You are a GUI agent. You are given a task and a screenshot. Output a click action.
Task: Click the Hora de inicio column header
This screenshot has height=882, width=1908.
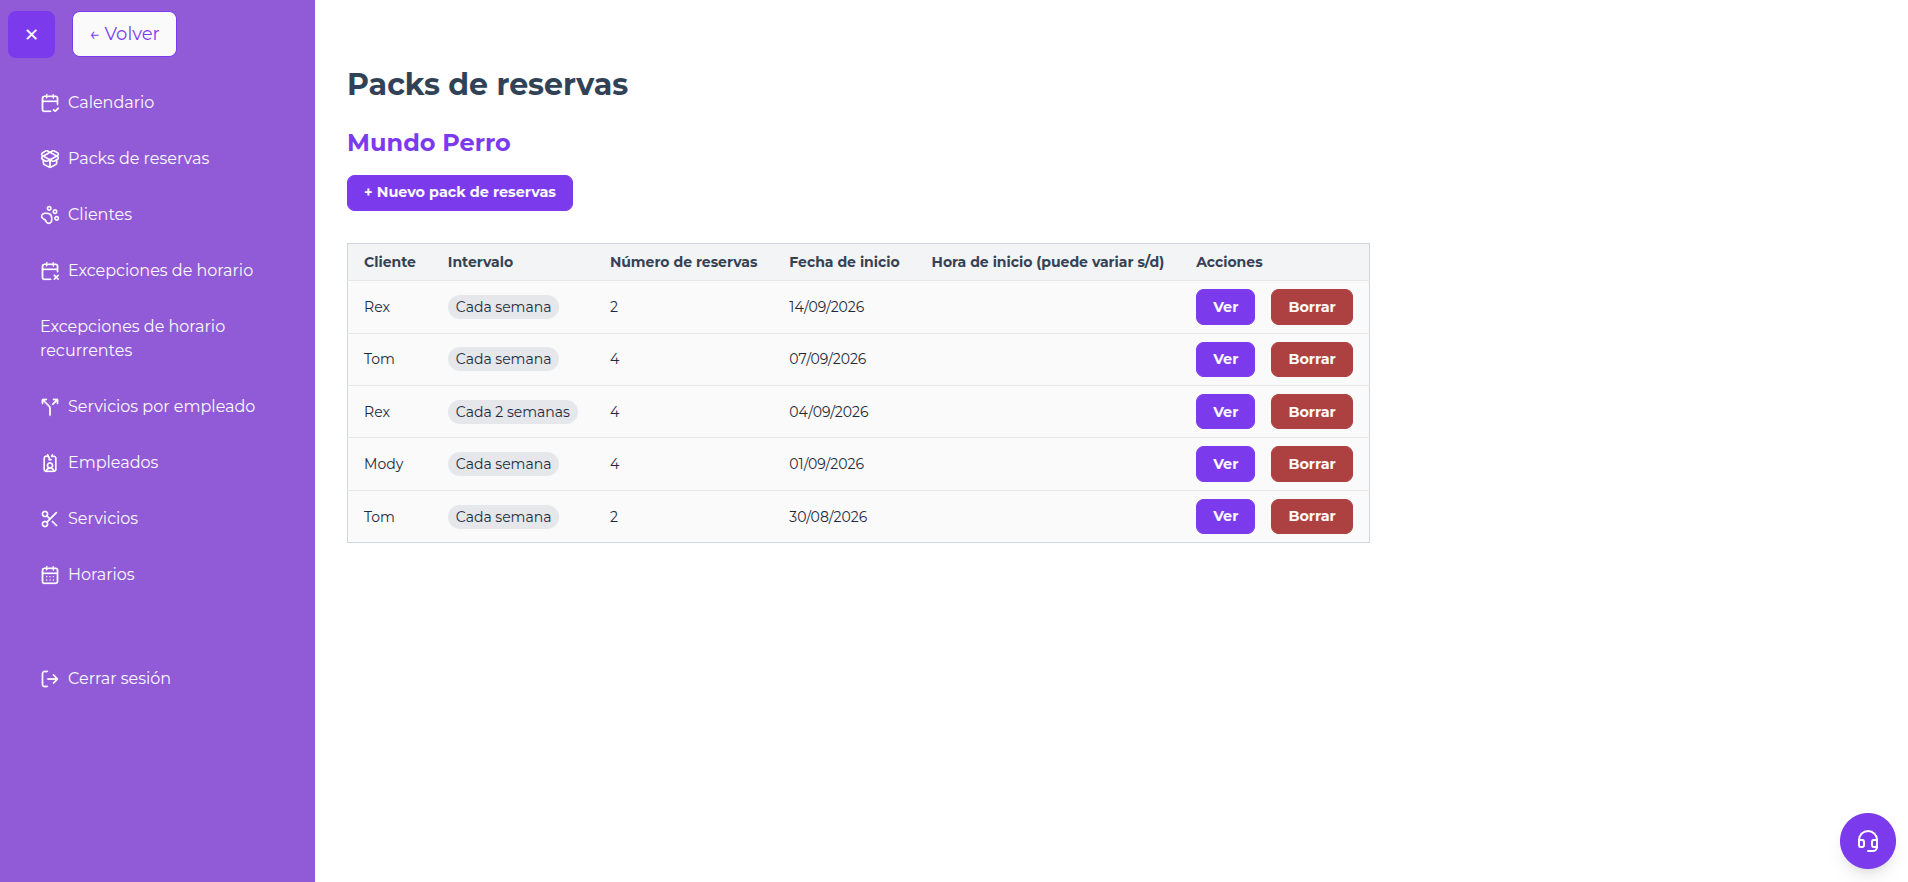[1048, 262]
